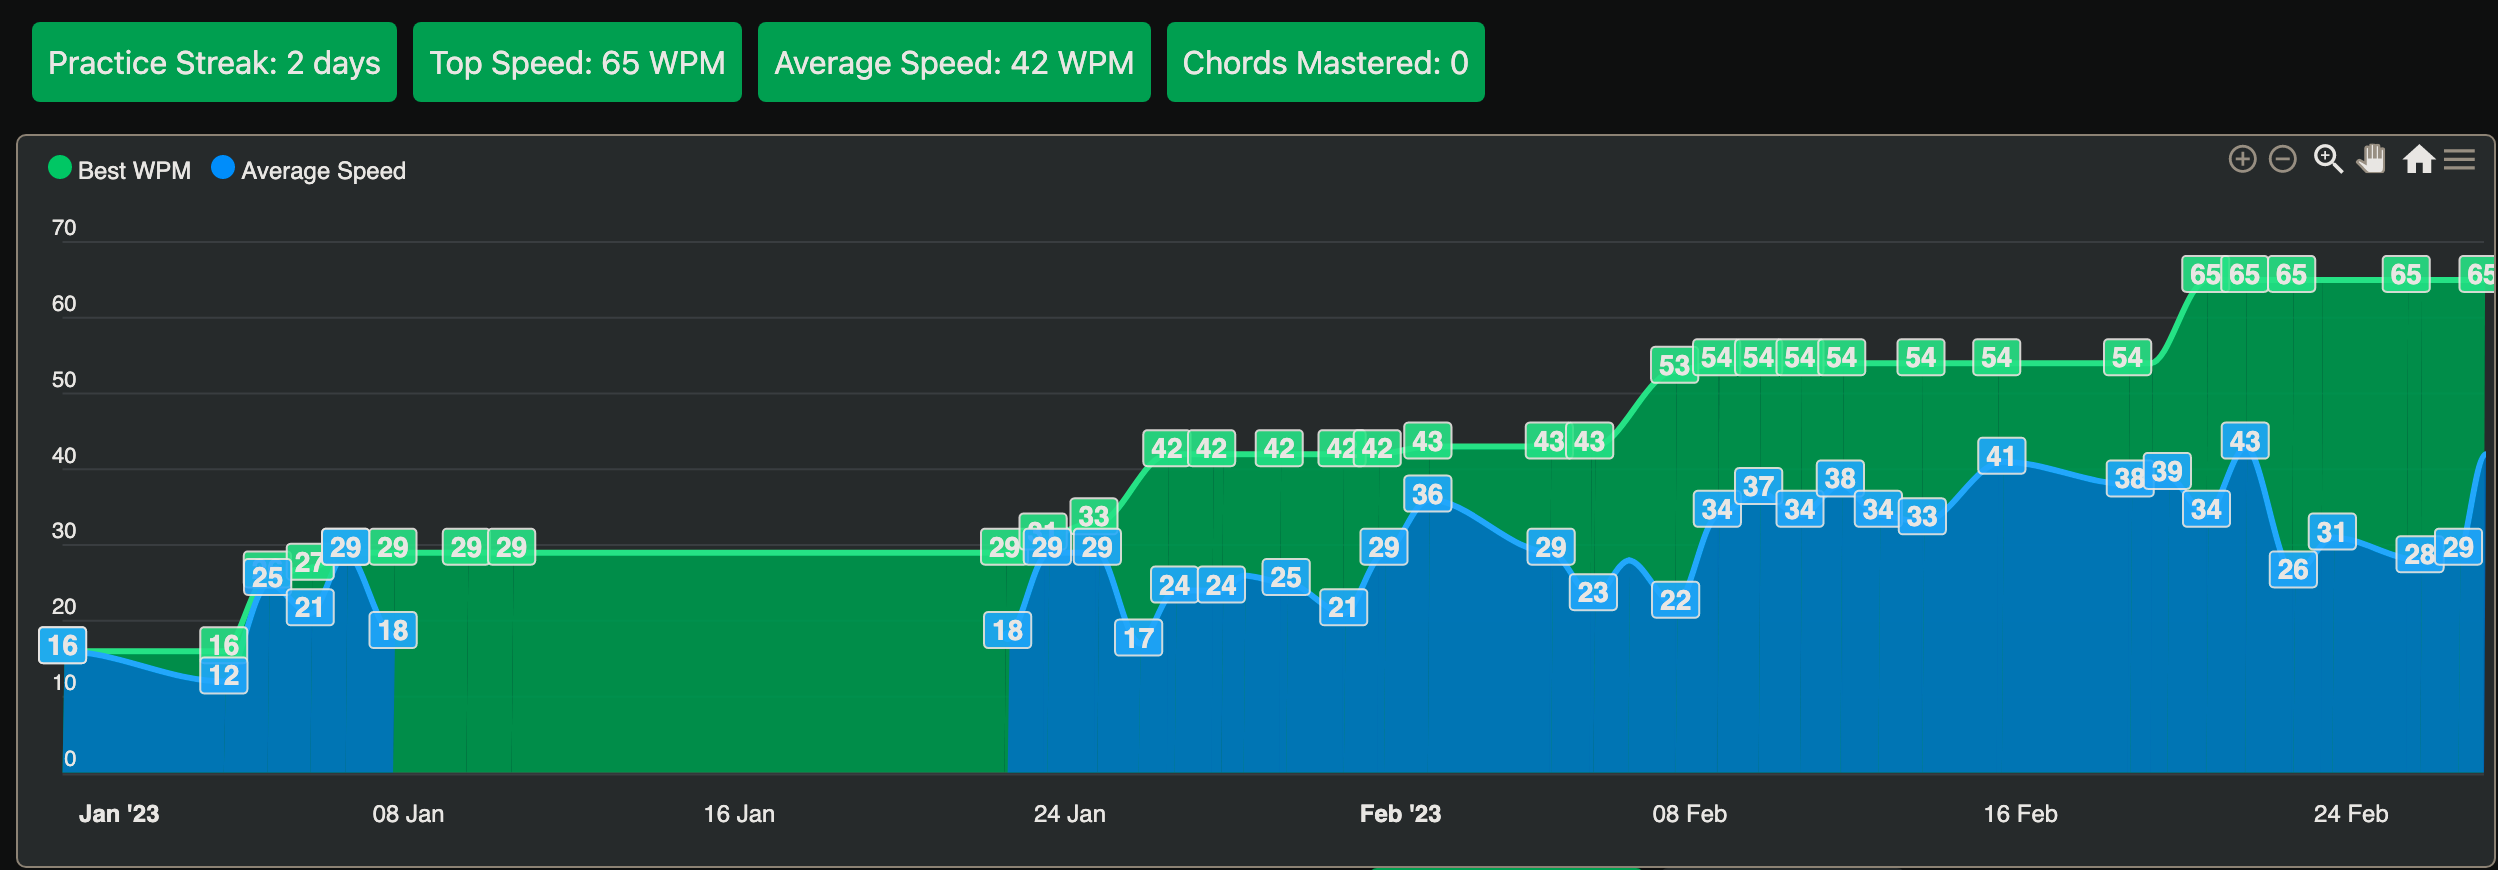Screen dimensions: 2498x870
Task: Toggle the Average Speed legend series
Action: 309,171
